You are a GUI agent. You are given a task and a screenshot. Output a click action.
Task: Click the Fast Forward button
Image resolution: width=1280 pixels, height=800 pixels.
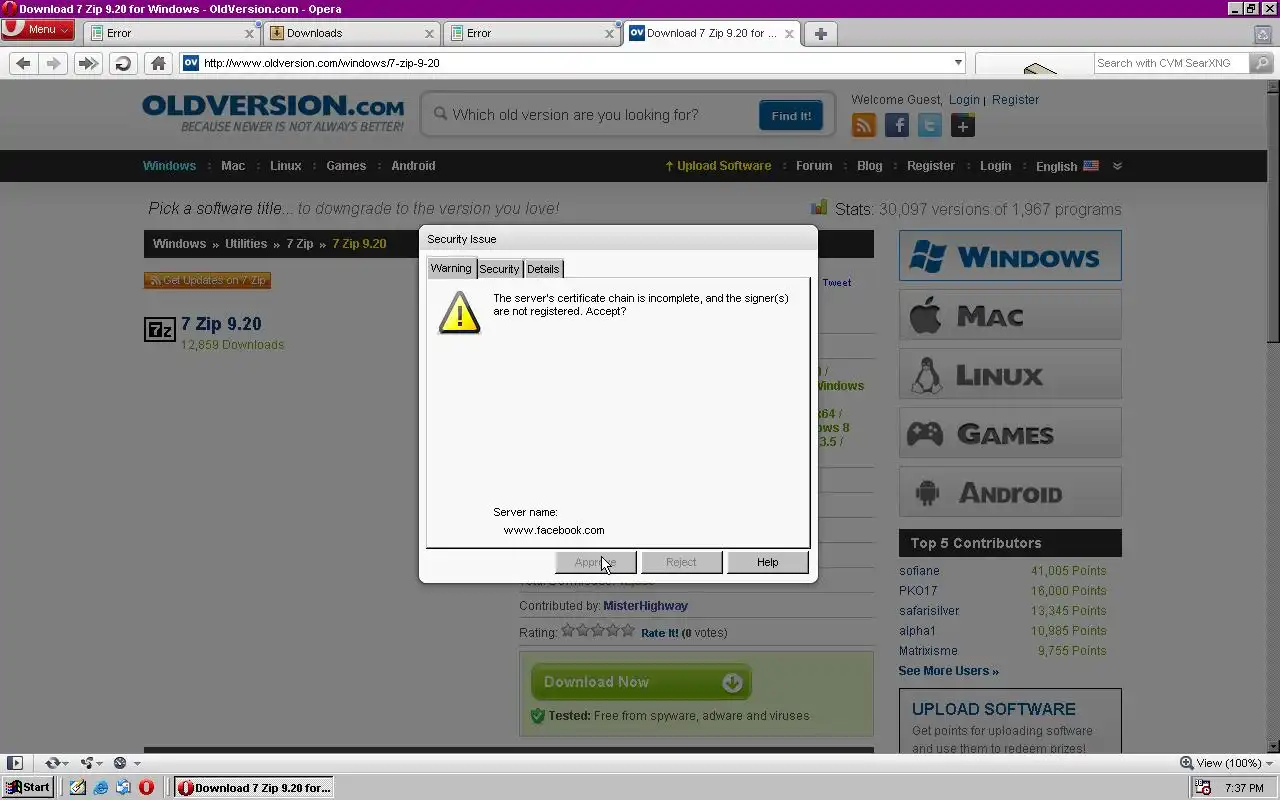coord(88,63)
